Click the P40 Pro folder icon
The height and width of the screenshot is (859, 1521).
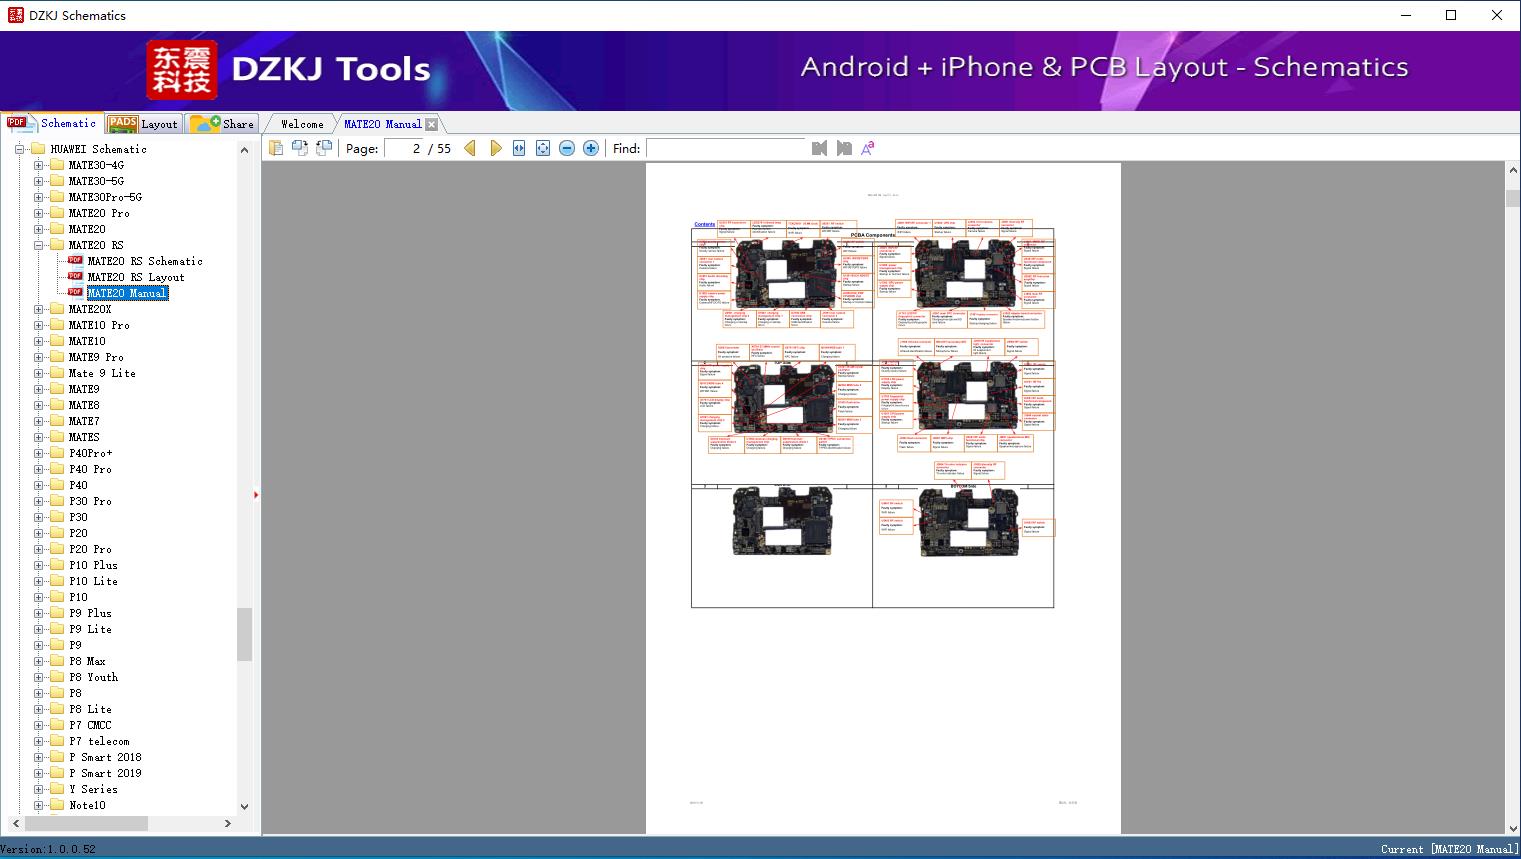(x=57, y=469)
